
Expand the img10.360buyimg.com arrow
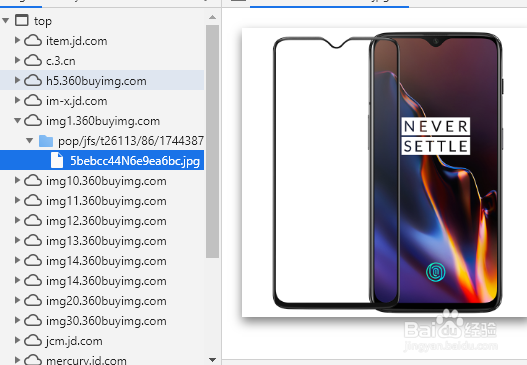(17, 180)
